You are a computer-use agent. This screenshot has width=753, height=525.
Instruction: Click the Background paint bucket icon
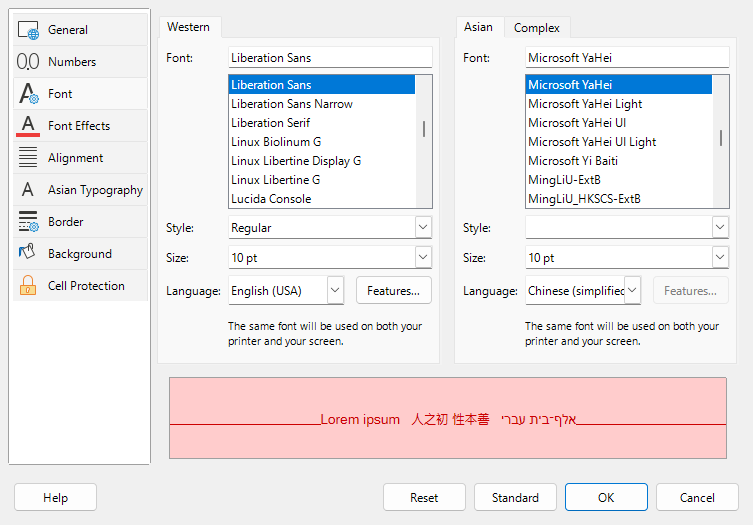pos(27,252)
